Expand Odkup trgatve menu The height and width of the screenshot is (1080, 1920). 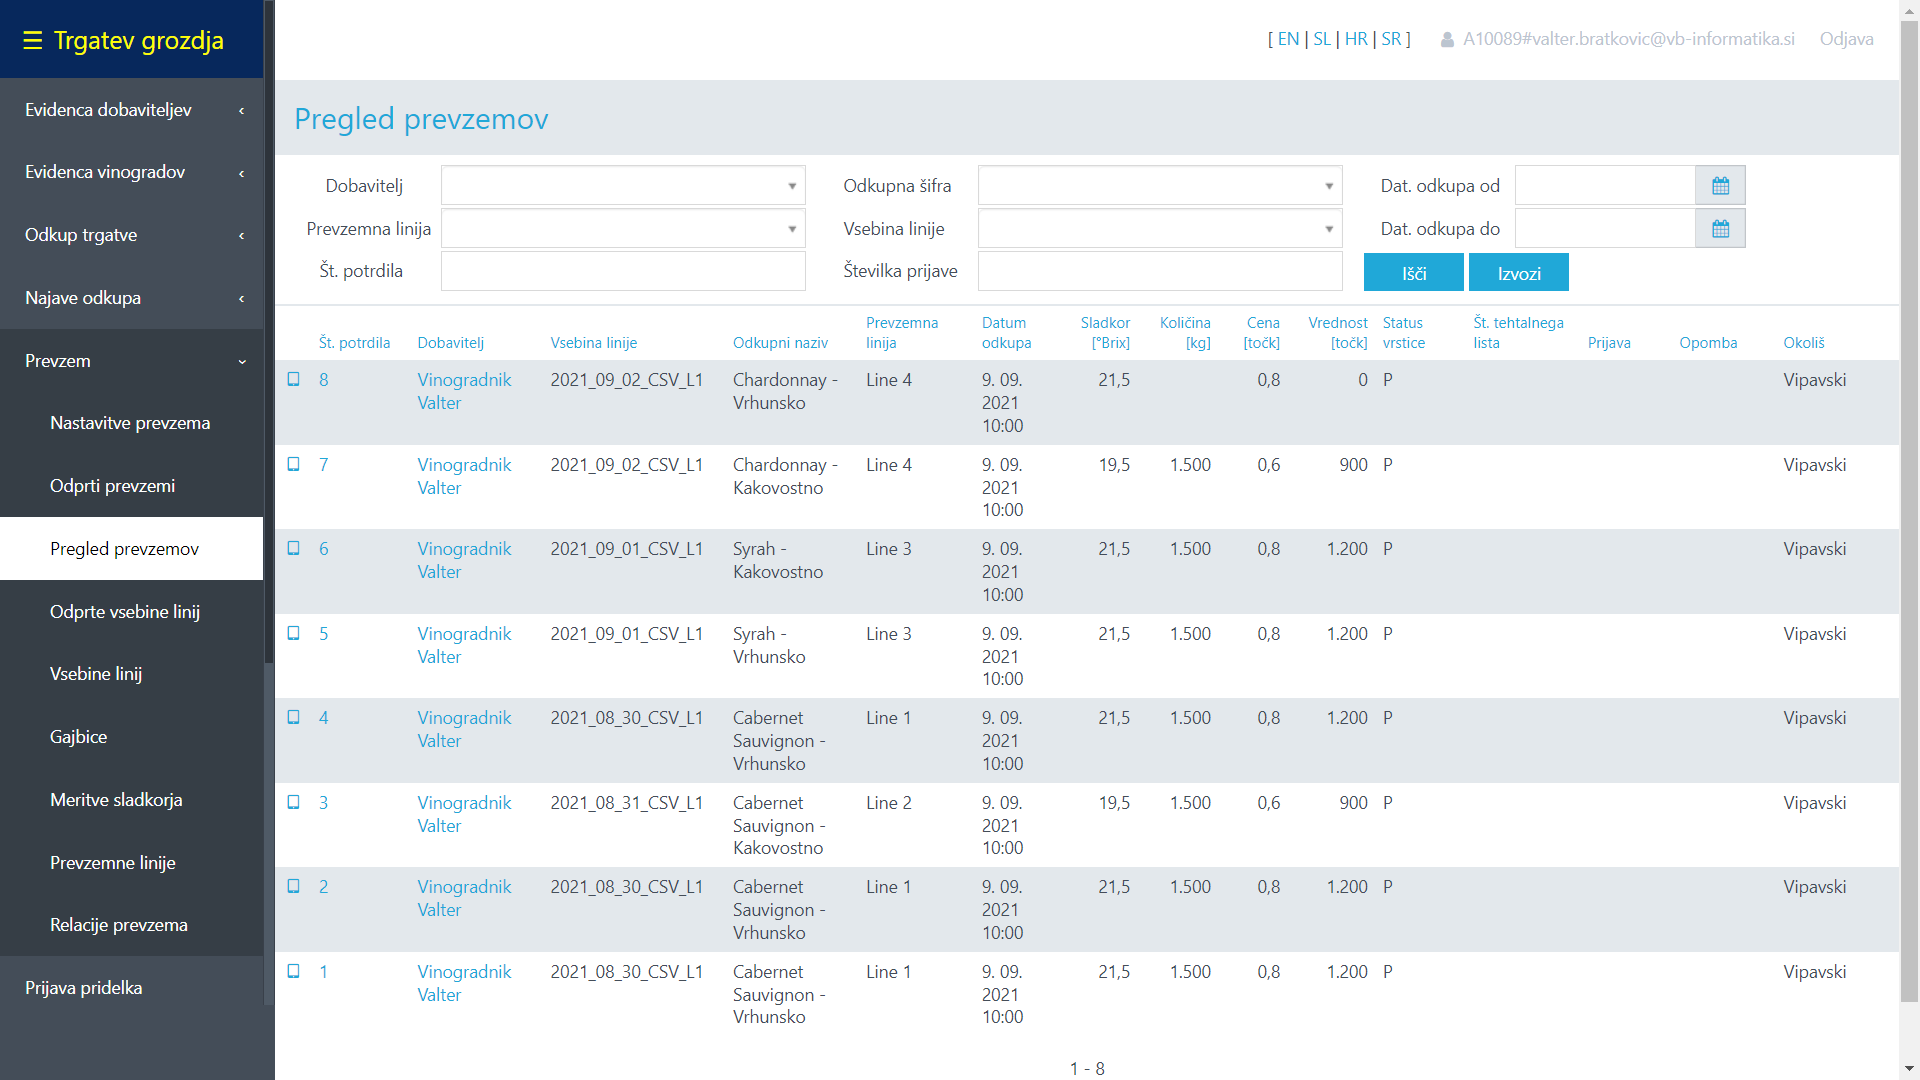coord(132,235)
